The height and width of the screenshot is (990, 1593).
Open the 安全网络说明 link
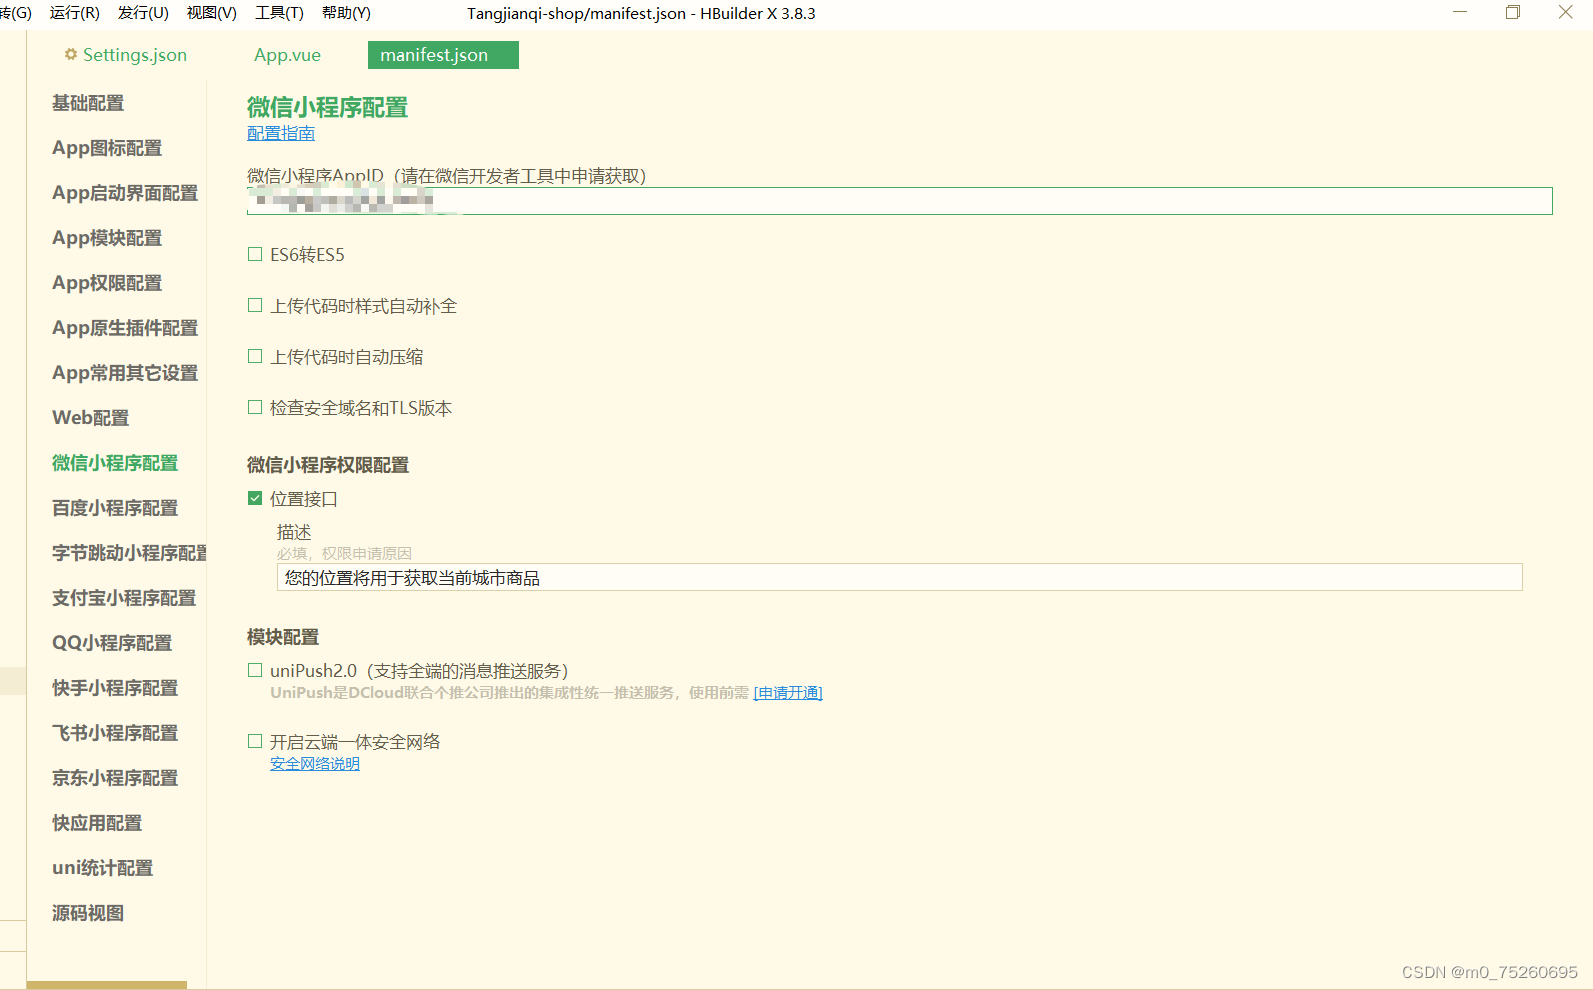[315, 764]
